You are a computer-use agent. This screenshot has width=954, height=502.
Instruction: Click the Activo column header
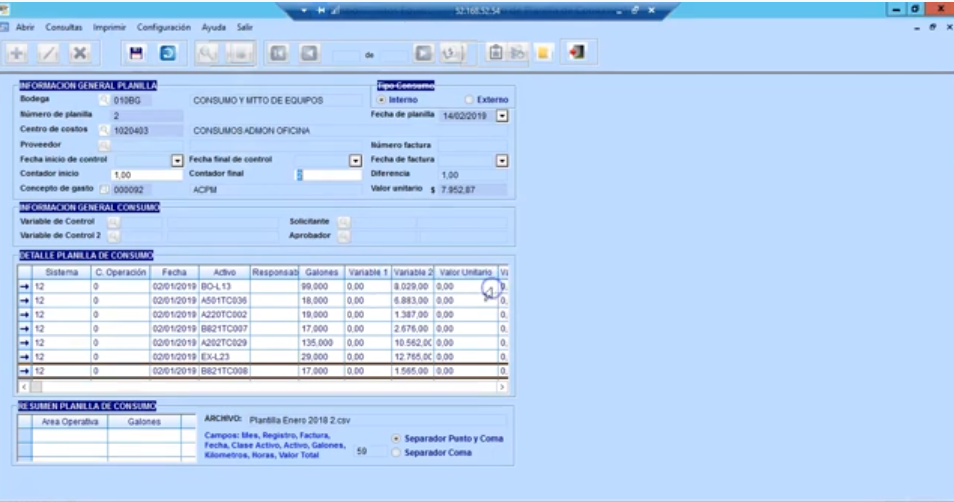point(225,272)
